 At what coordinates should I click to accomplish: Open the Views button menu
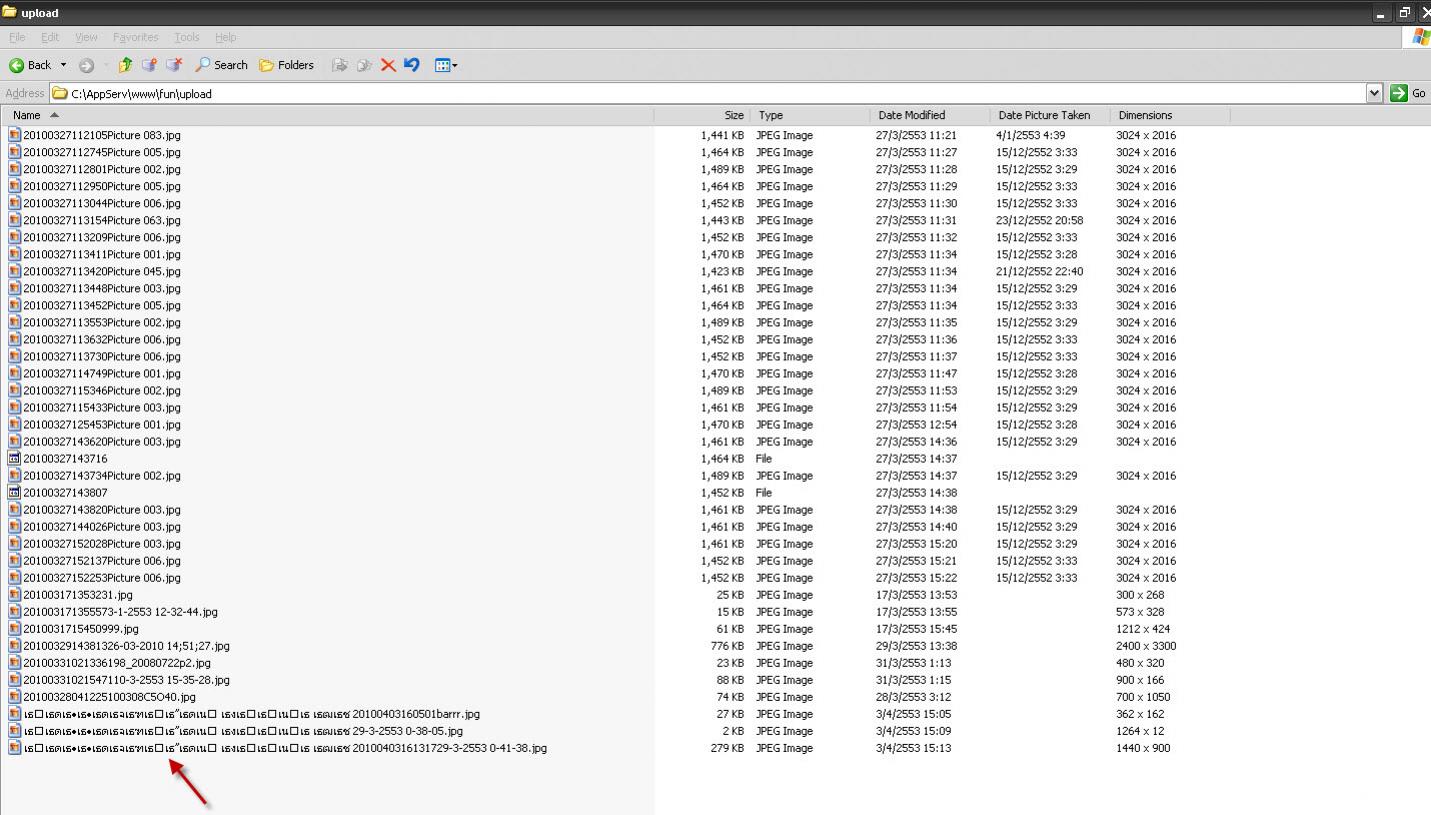[x=446, y=65]
